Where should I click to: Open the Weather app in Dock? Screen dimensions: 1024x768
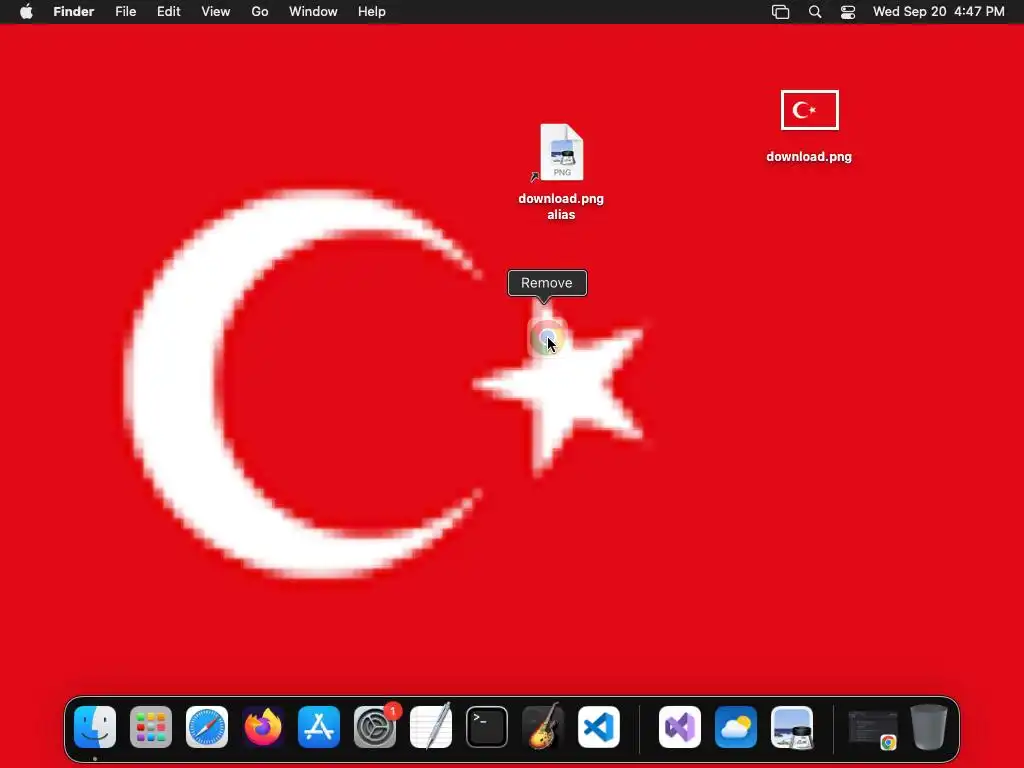coord(736,727)
